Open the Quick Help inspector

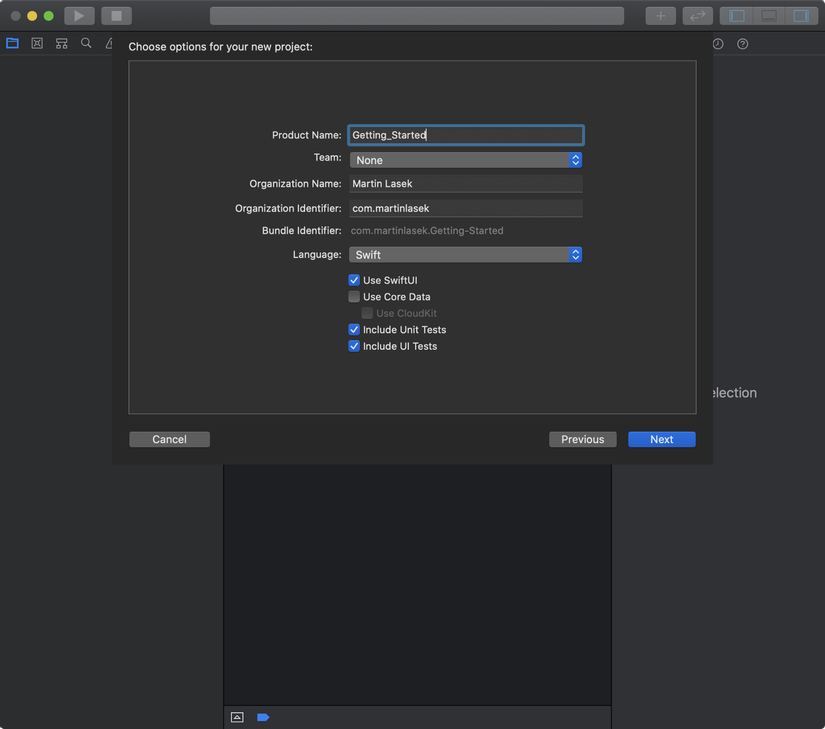click(743, 44)
